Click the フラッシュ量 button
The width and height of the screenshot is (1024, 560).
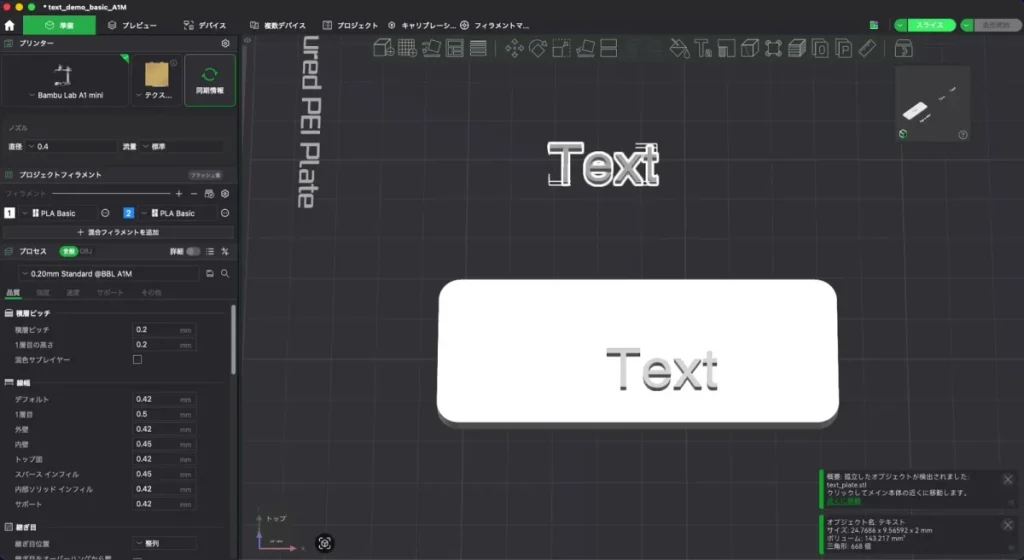click(x=206, y=175)
